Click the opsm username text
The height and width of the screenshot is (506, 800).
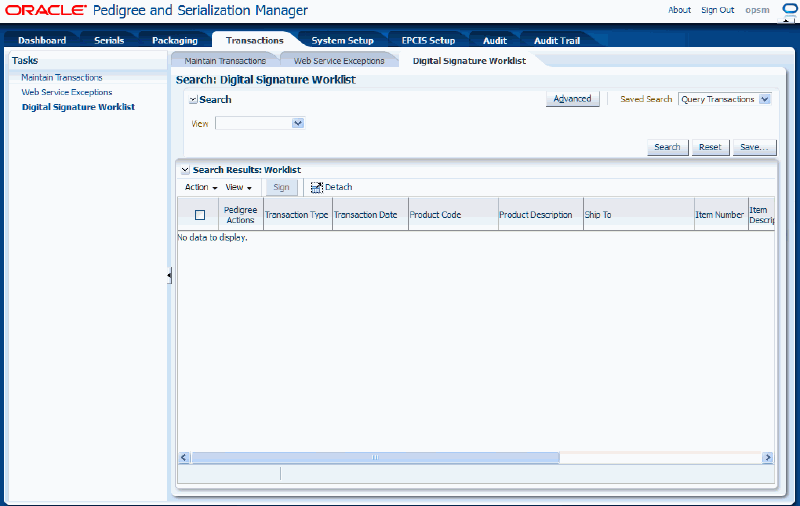[x=757, y=10]
